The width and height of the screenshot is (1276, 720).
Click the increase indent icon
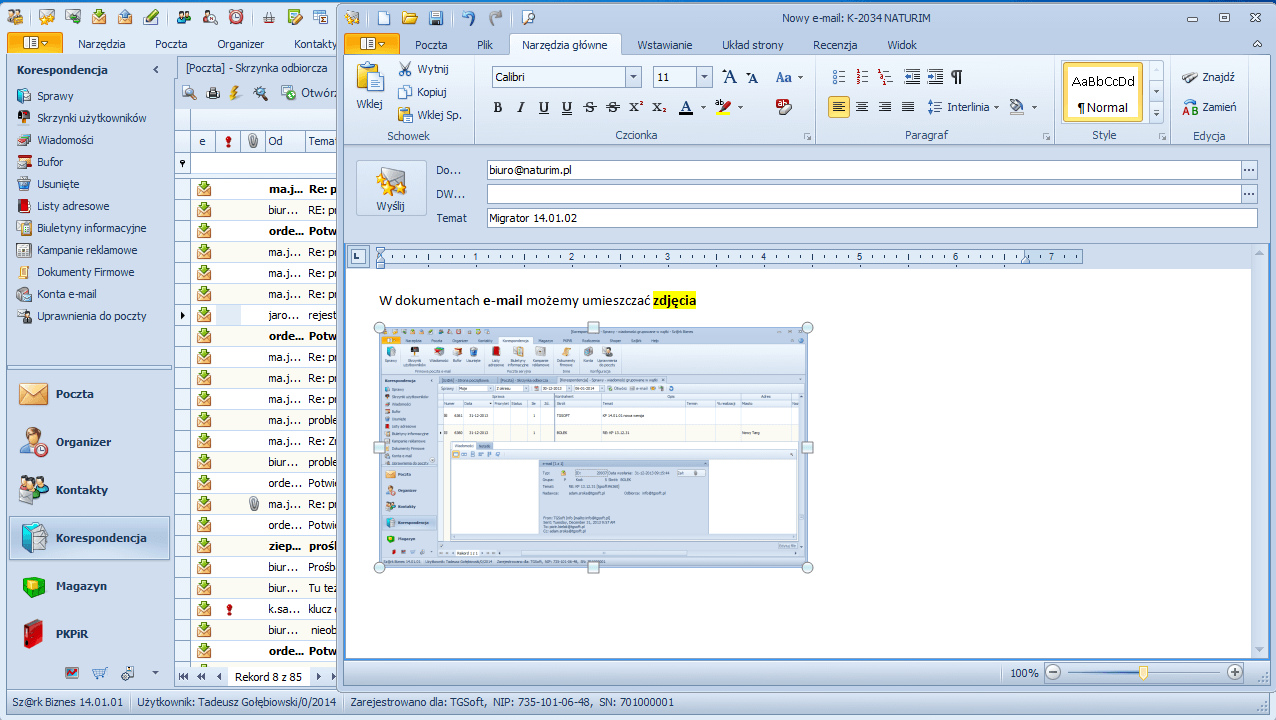935,77
